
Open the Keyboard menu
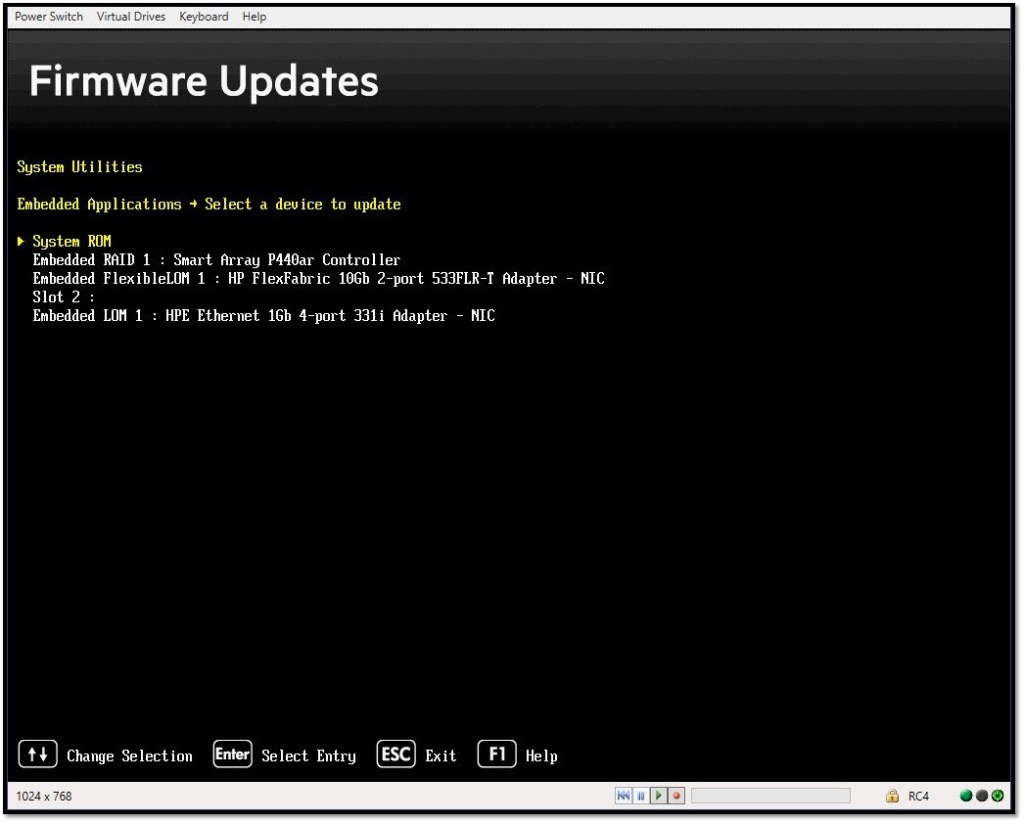click(x=204, y=17)
